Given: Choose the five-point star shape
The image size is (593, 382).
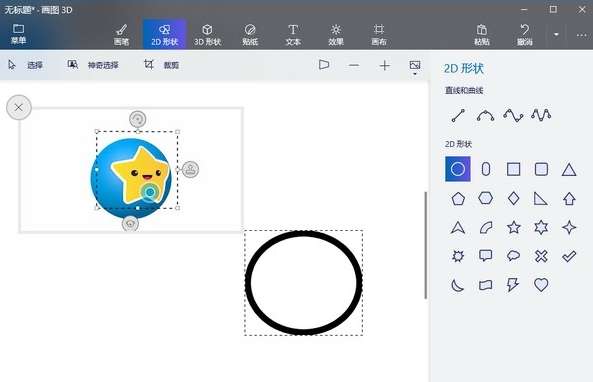Looking at the screenshot, I should pos(514,227).
